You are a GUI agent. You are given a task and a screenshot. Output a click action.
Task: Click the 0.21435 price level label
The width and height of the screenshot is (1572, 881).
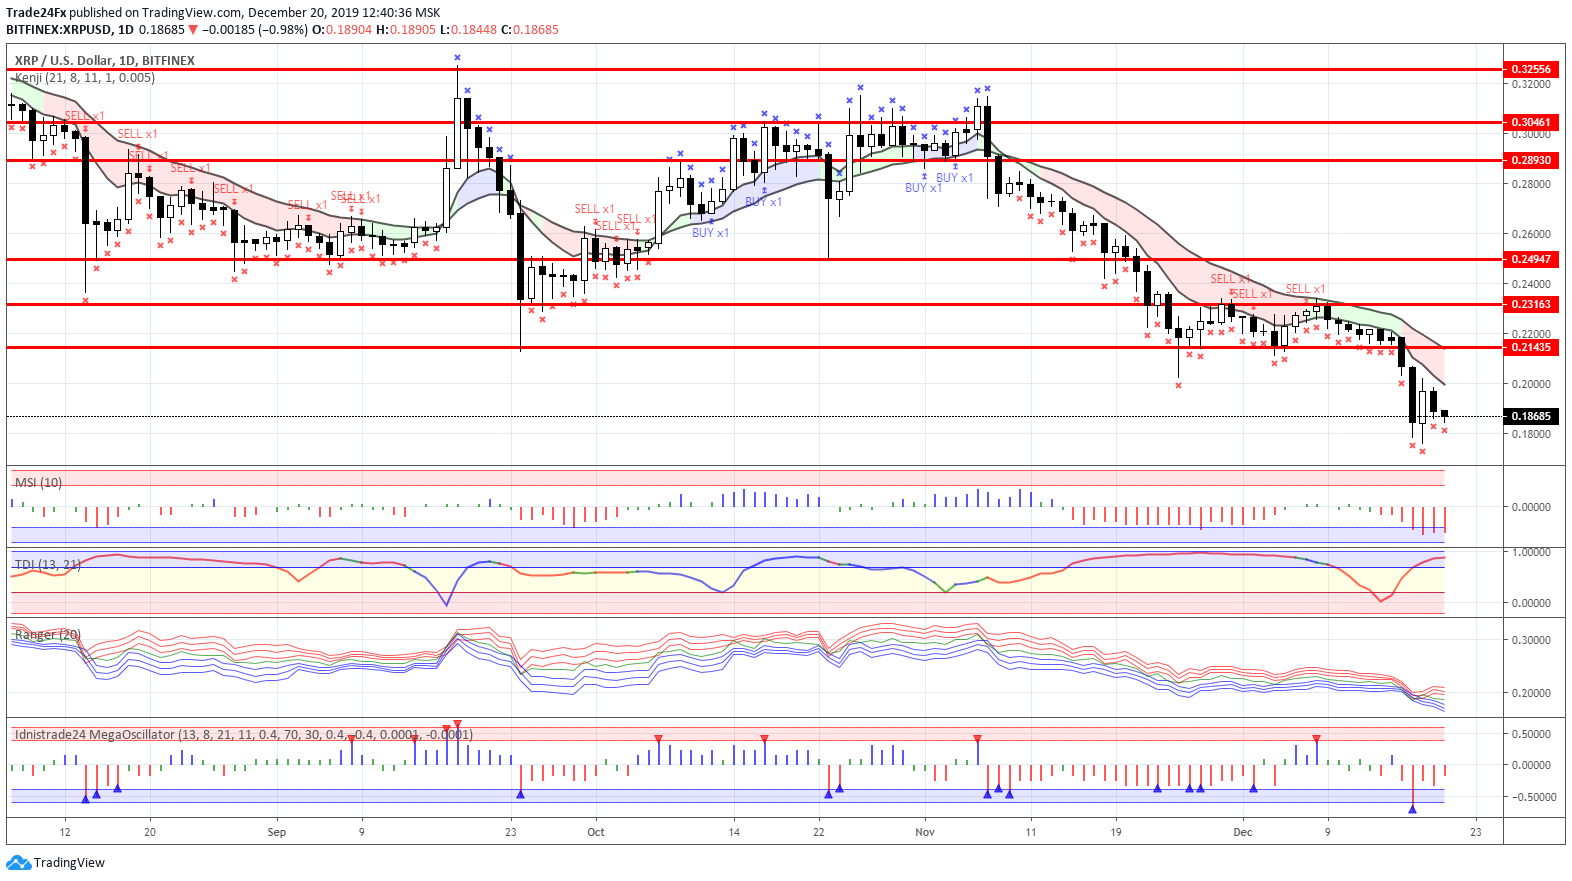(1531, 347)
